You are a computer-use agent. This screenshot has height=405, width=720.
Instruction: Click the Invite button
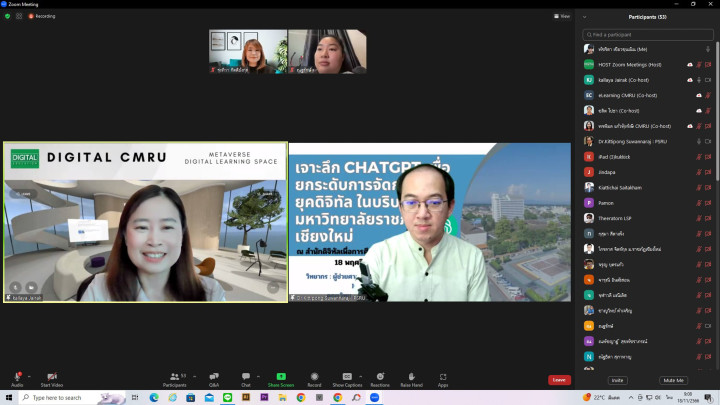pos(617,380)
